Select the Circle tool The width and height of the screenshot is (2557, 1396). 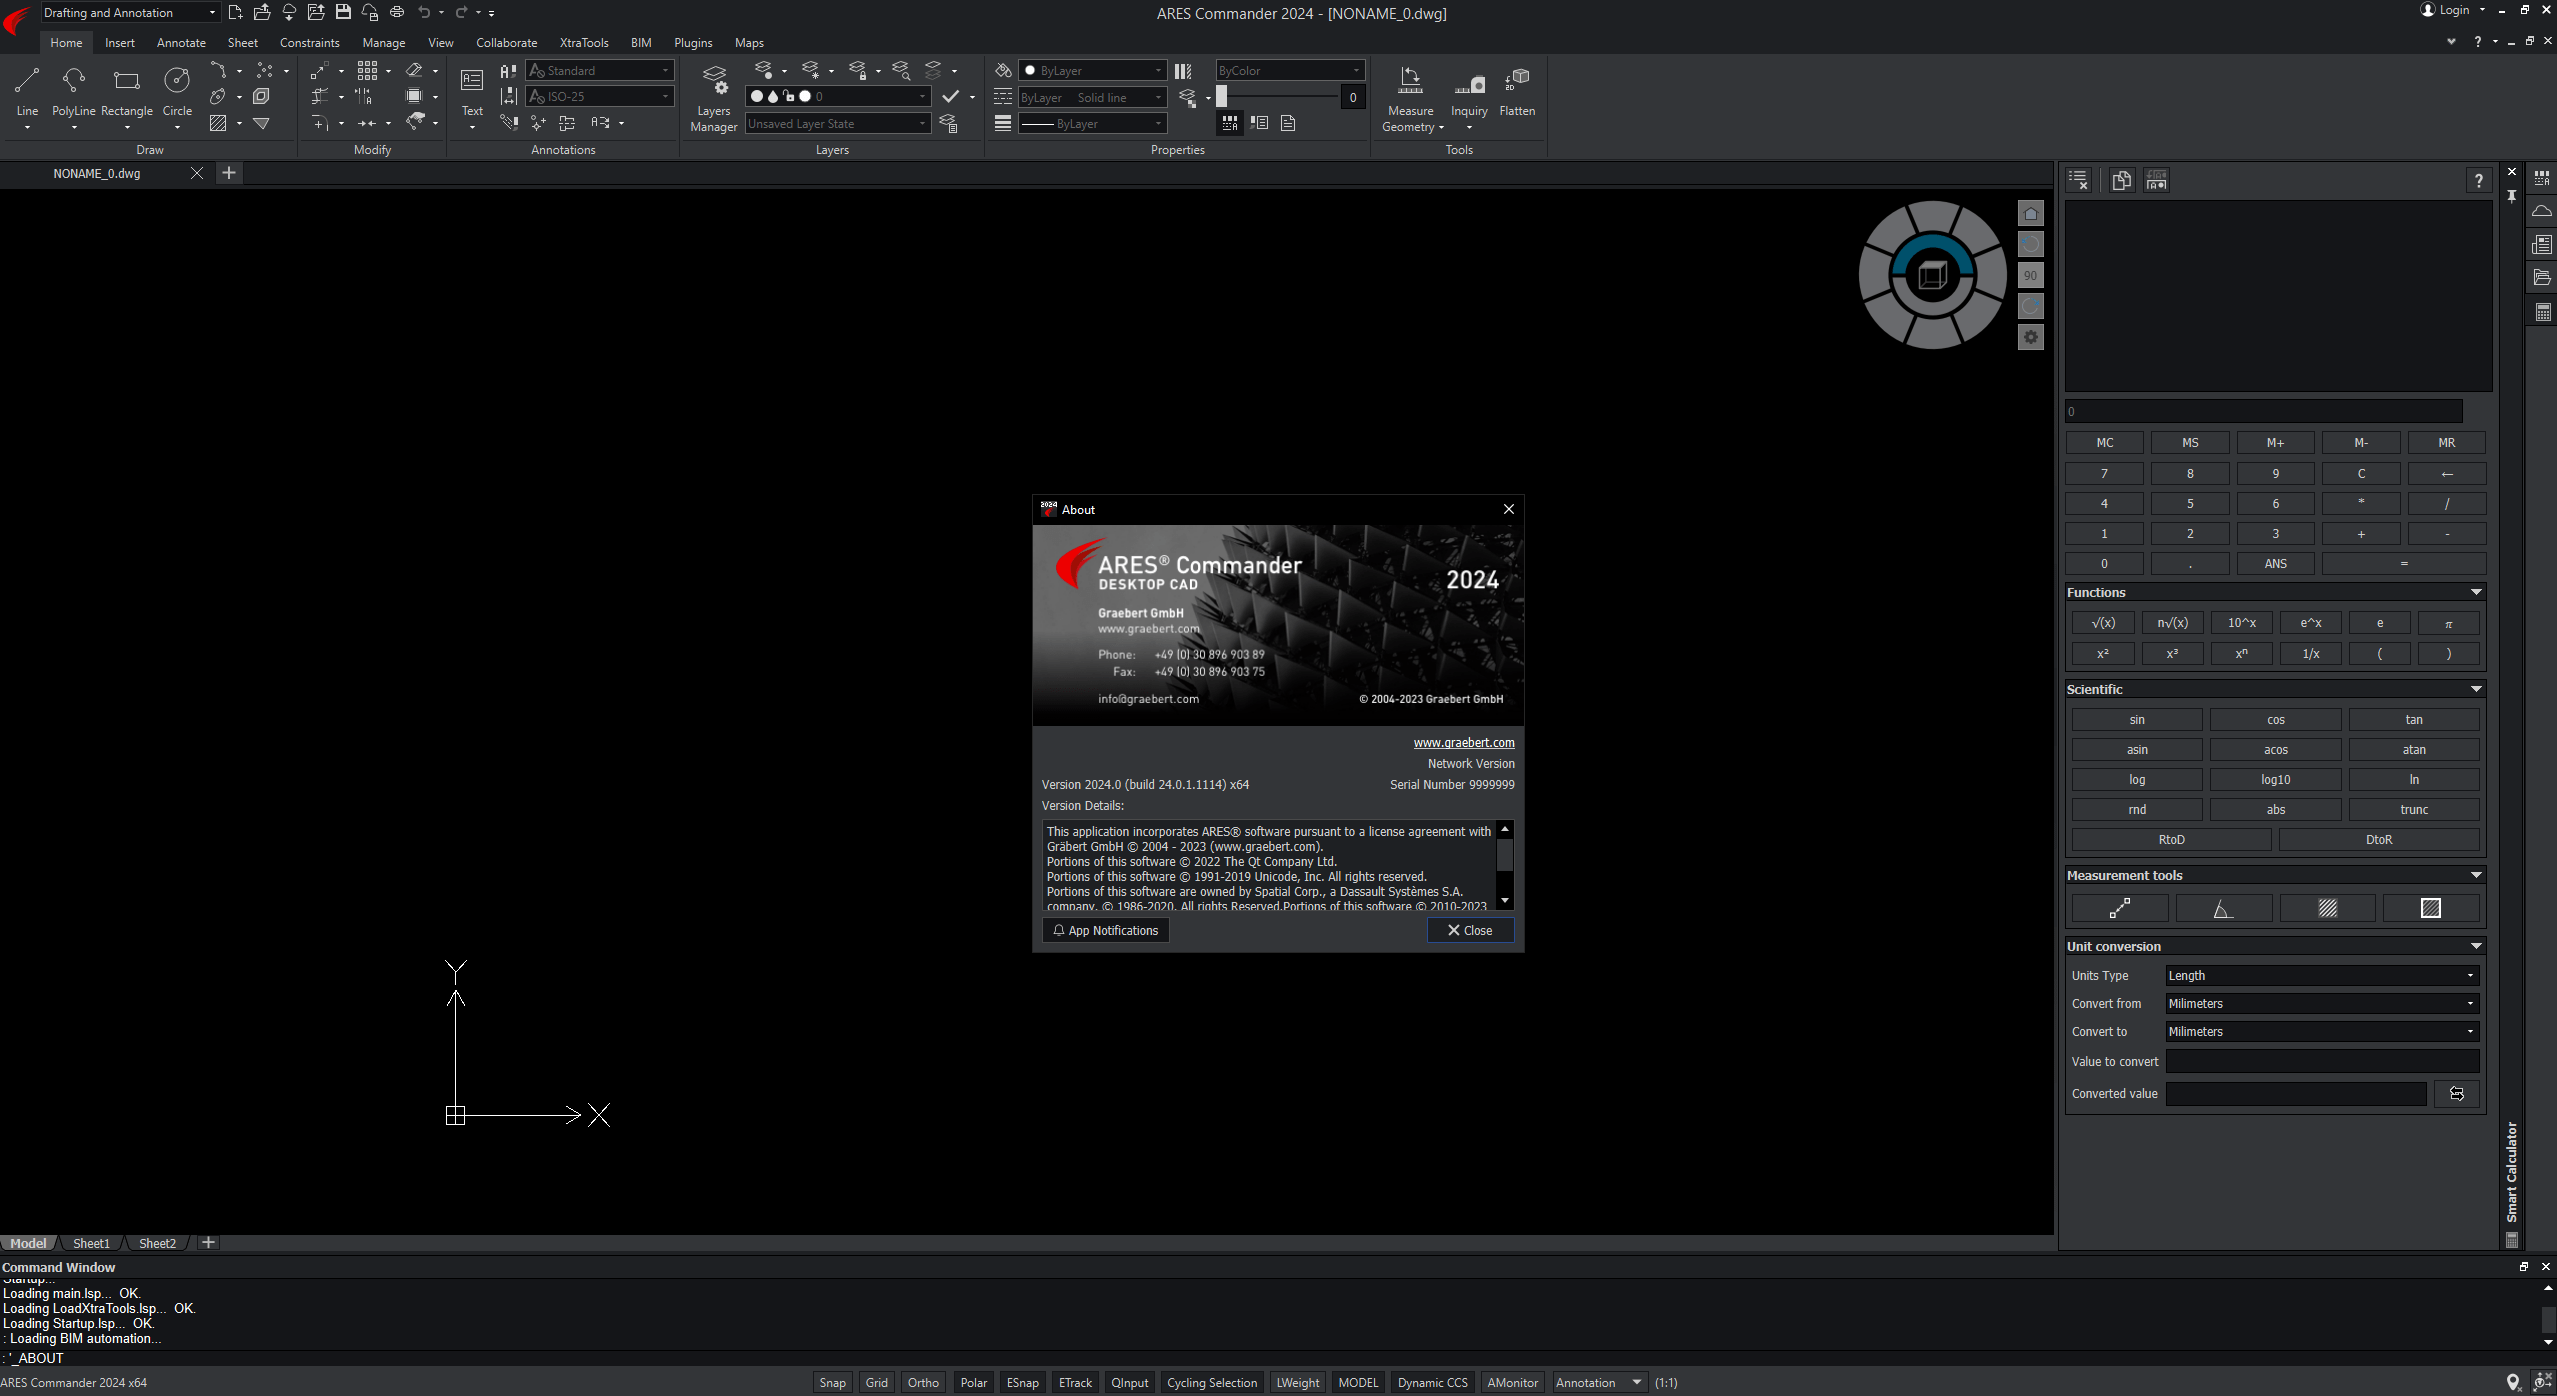pos(177,90)
